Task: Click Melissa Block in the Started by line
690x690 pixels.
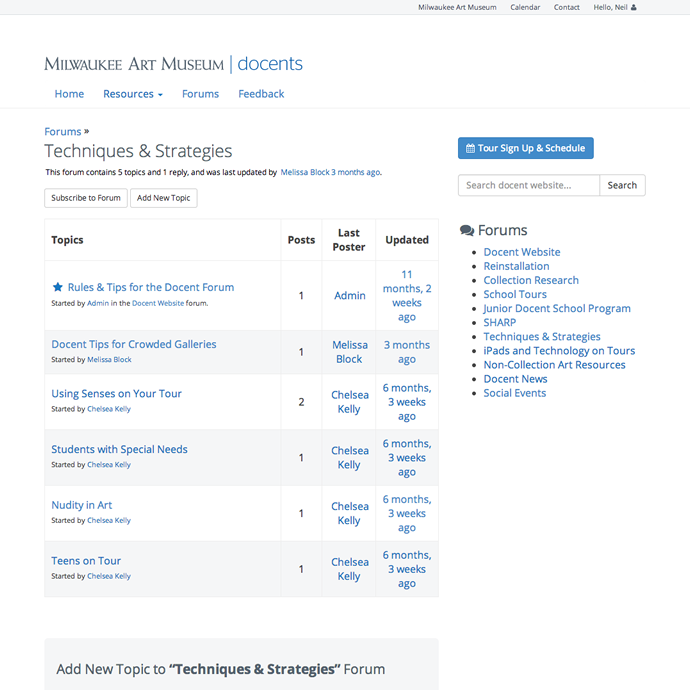Action: 109,360
